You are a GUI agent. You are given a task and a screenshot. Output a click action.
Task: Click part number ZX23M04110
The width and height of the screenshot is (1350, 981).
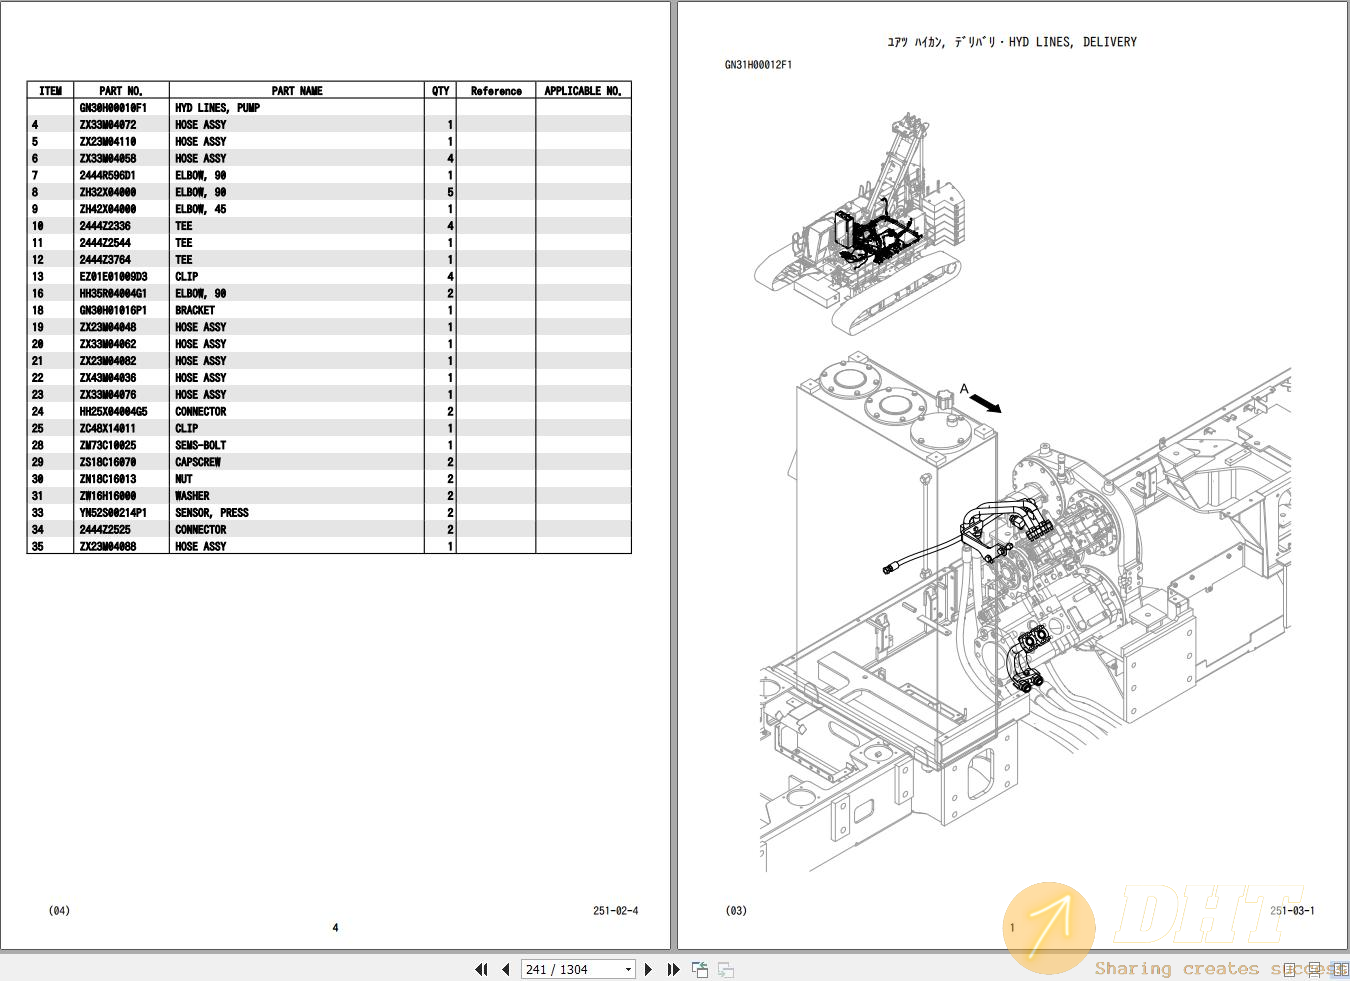point(108,142)
